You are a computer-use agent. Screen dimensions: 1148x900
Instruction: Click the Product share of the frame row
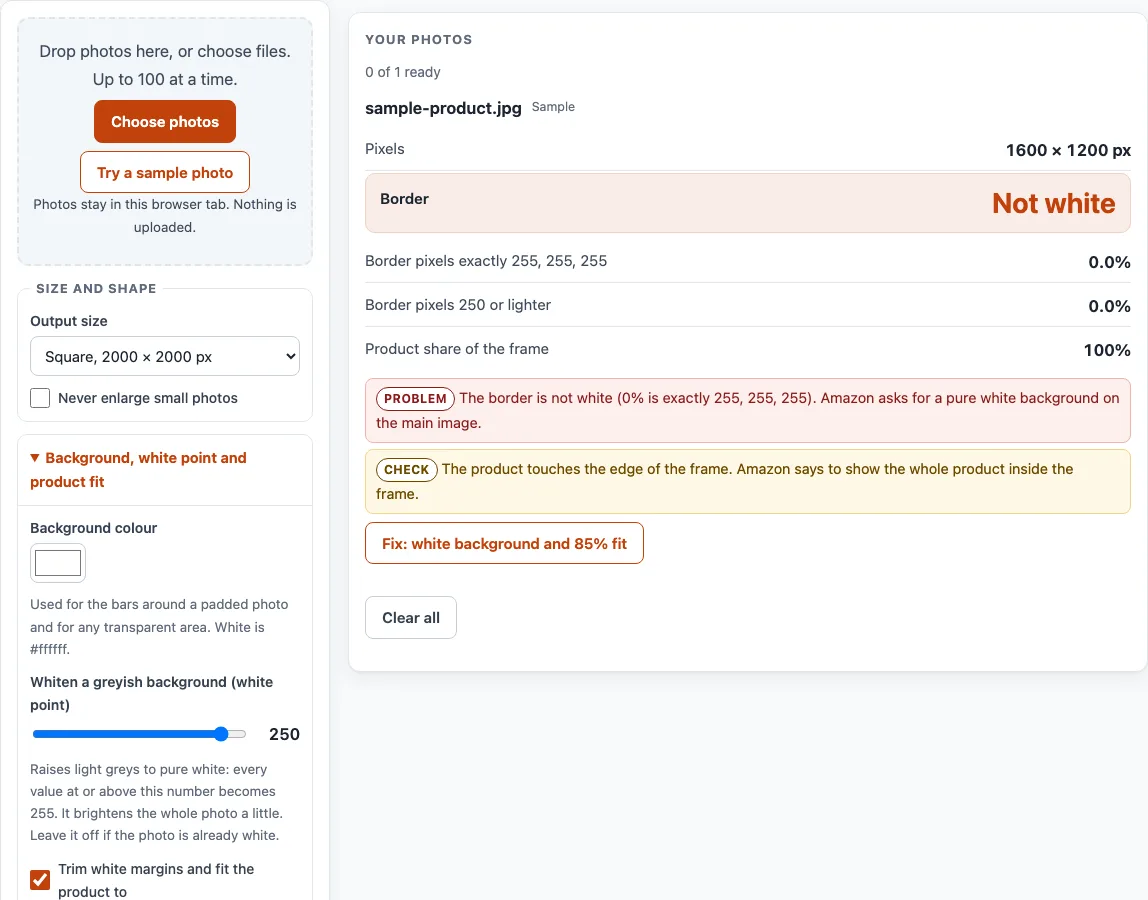coord(748,349)
